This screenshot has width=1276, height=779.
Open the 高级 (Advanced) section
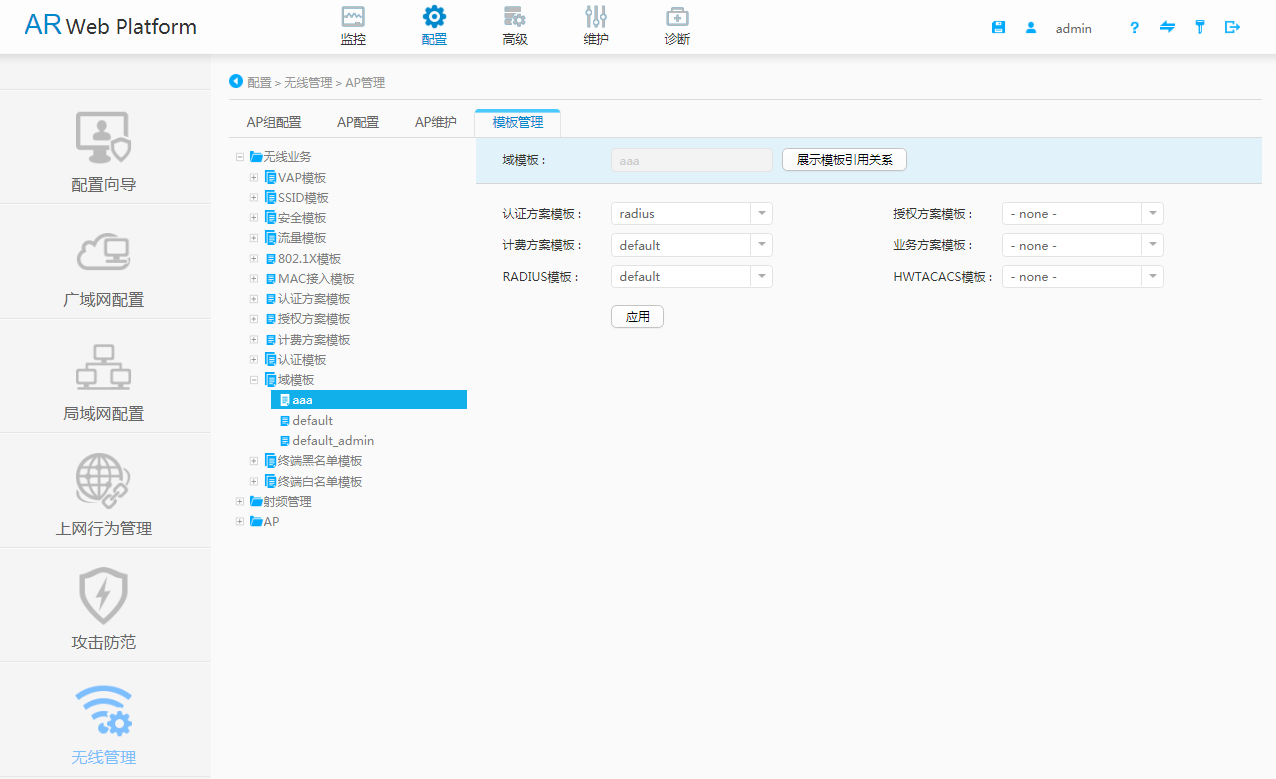[x=515, y=25]
